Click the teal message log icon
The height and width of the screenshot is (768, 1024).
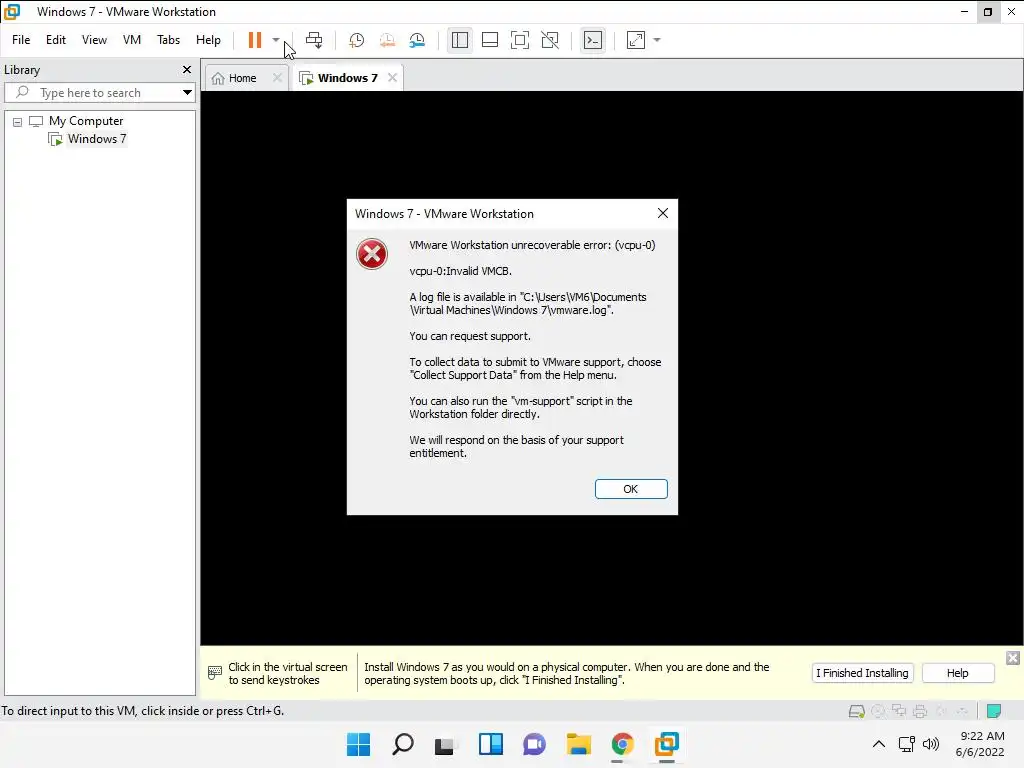click(995, 712)
